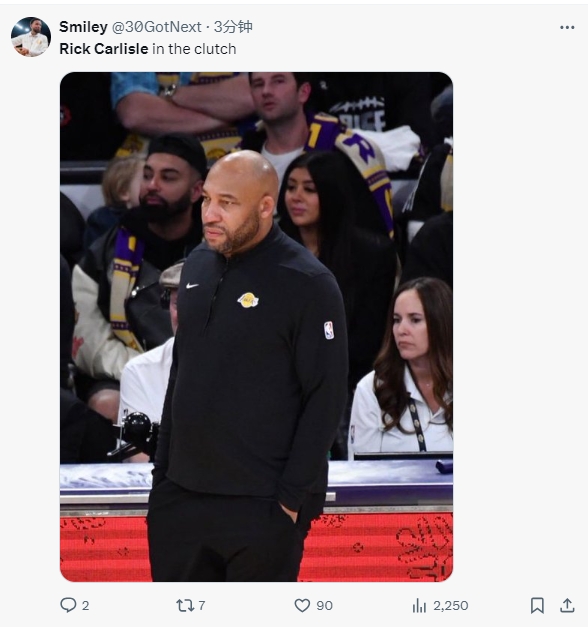Click the reply speech bubble icon
Image resolution: width=588 pixels, height=627 pixels.
coord(68,605)
